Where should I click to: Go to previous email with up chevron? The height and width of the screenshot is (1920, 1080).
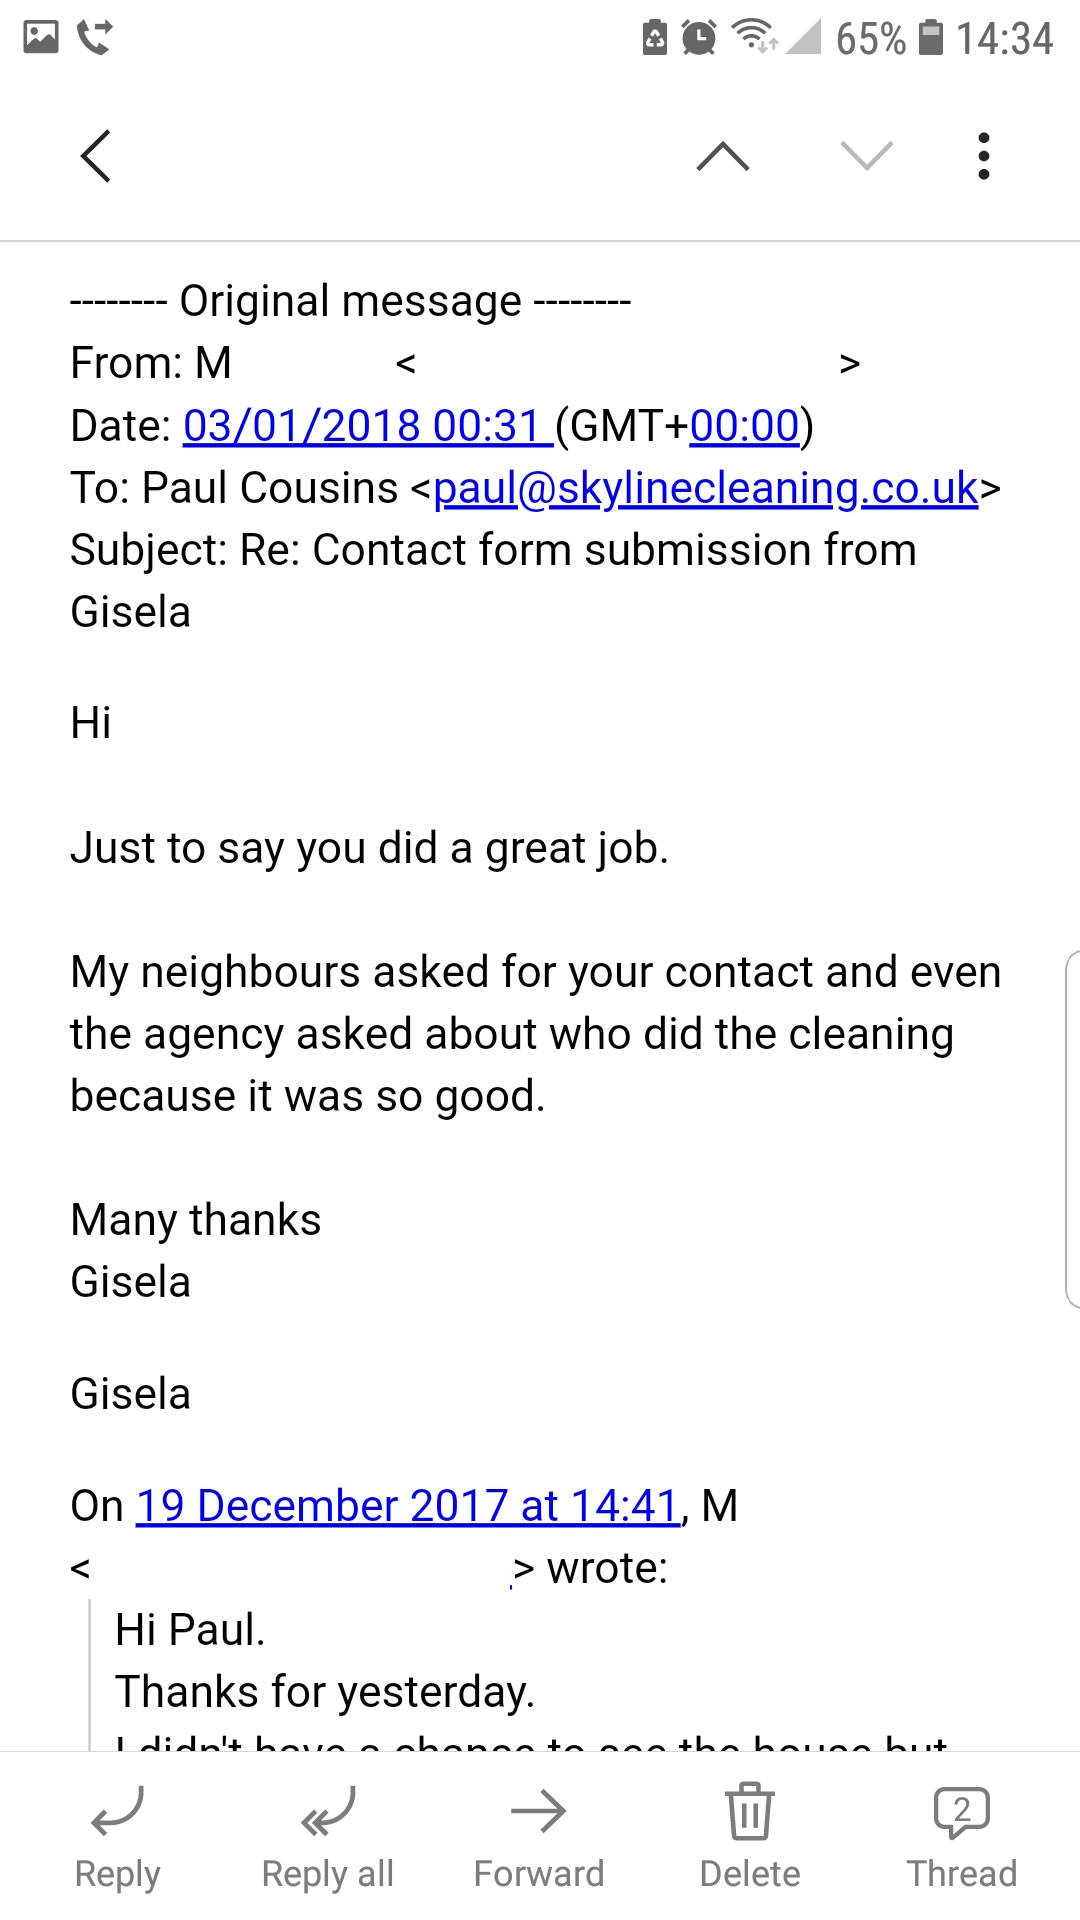(722, 156)
